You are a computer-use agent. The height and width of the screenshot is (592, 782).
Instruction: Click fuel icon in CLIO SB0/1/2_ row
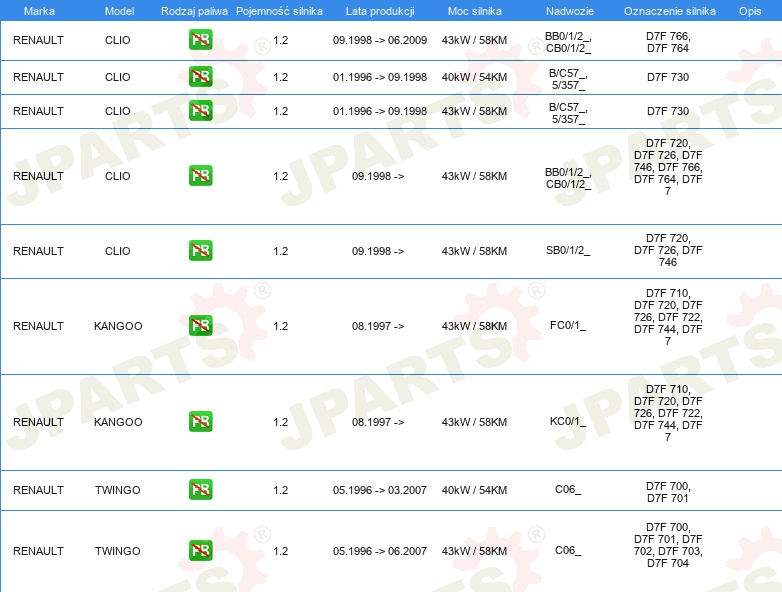(200, 251)
